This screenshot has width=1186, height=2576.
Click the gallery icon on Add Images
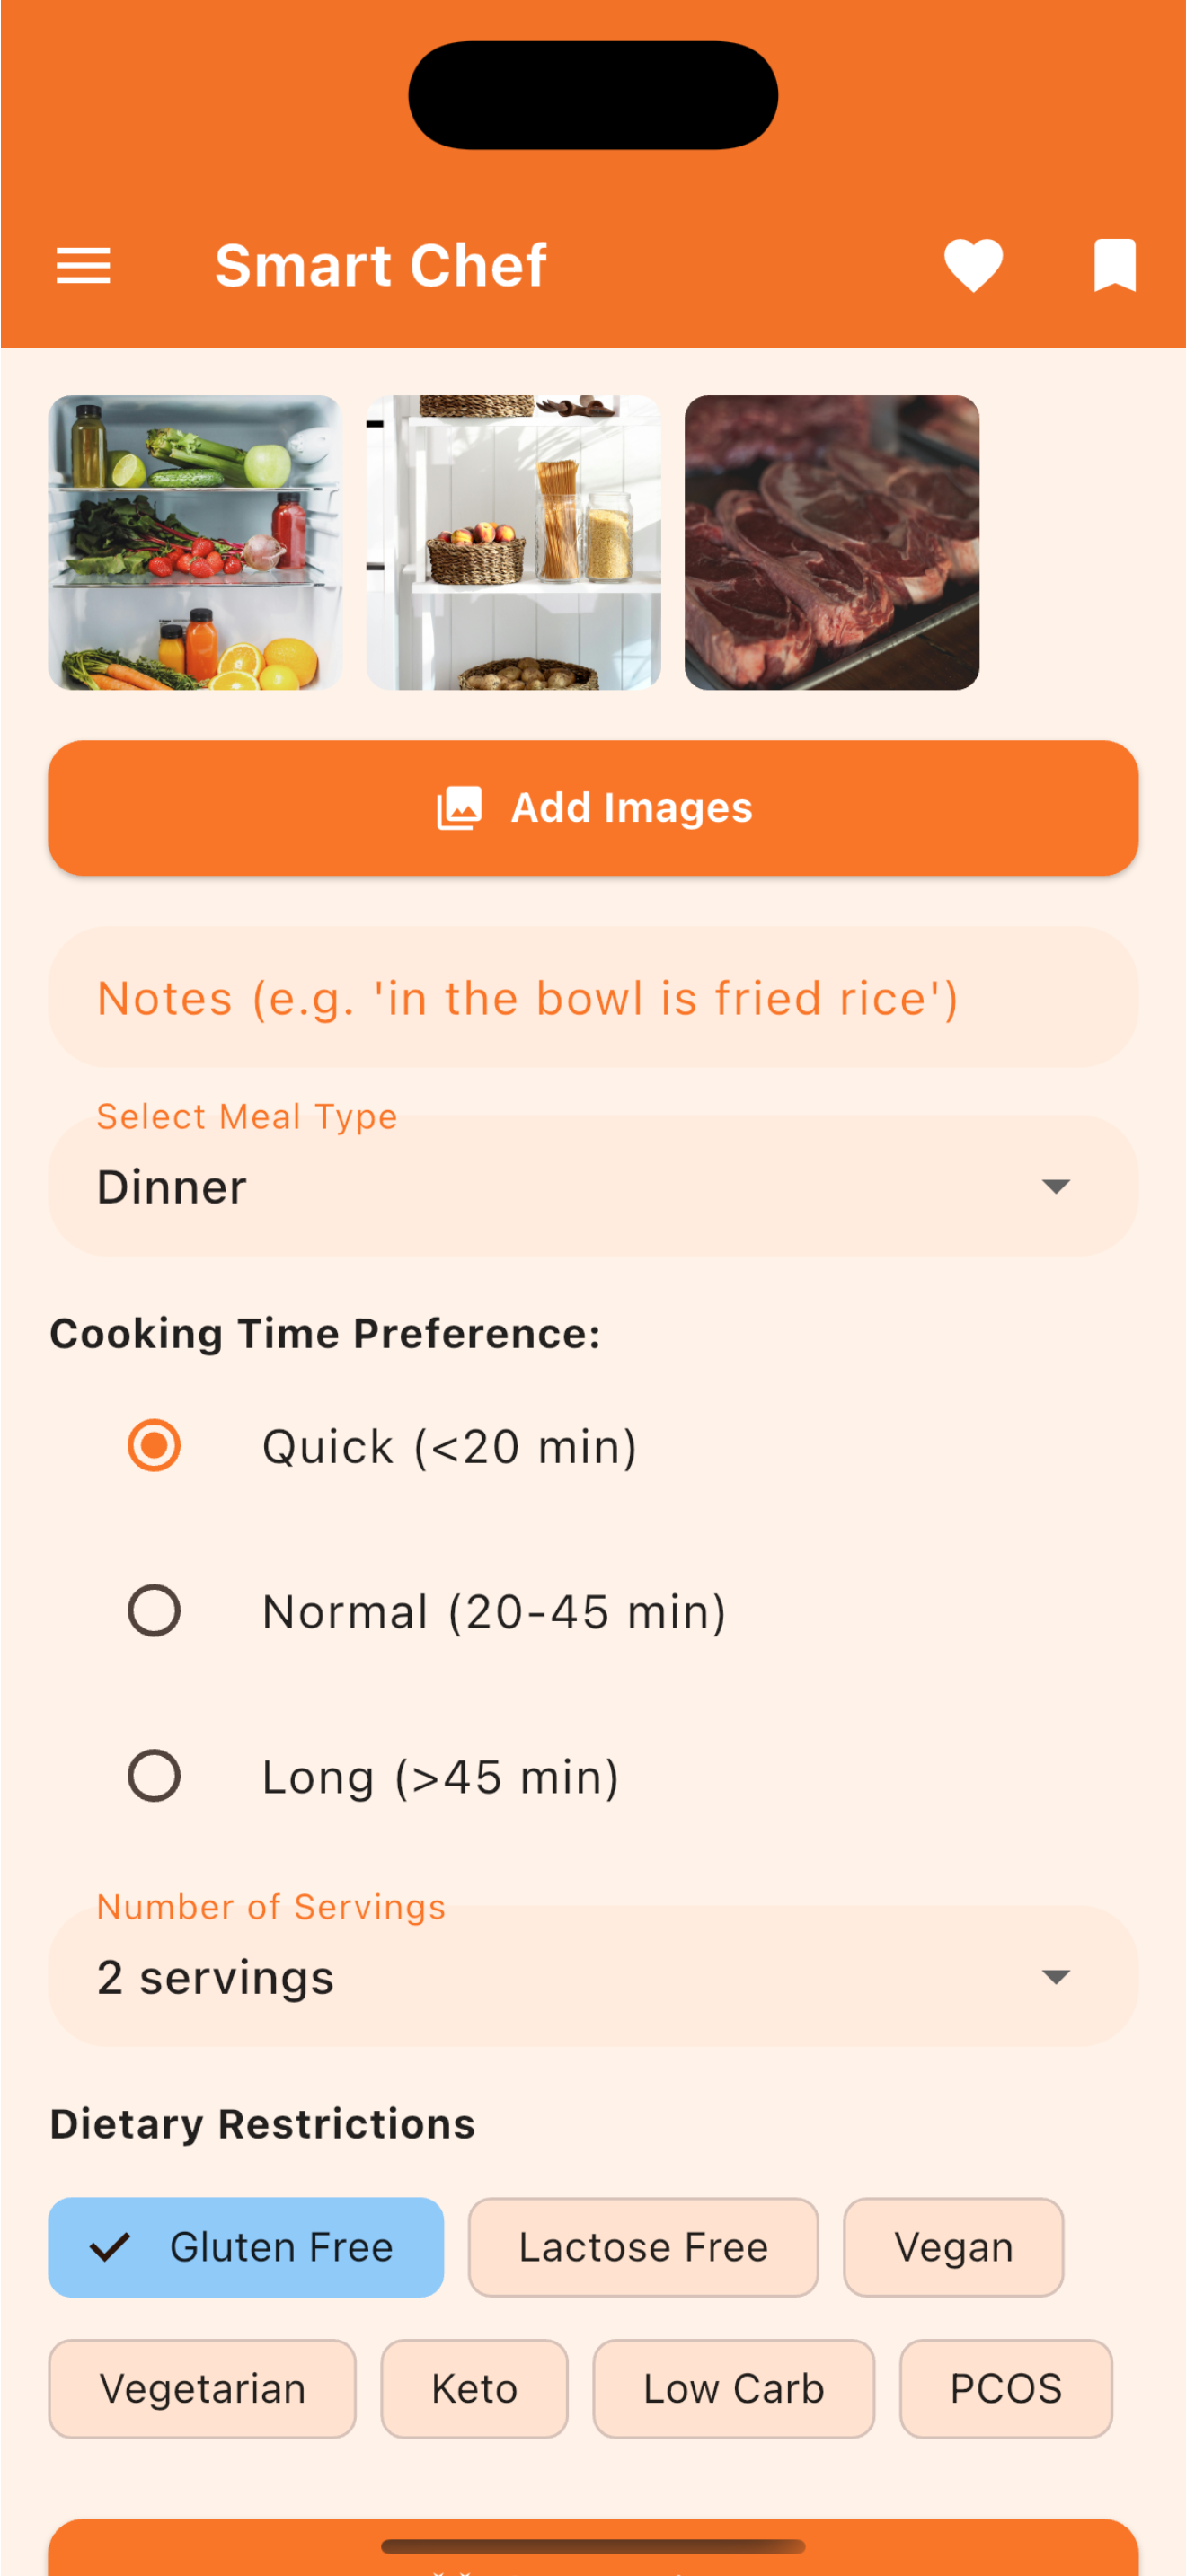(x=460, y=808)
